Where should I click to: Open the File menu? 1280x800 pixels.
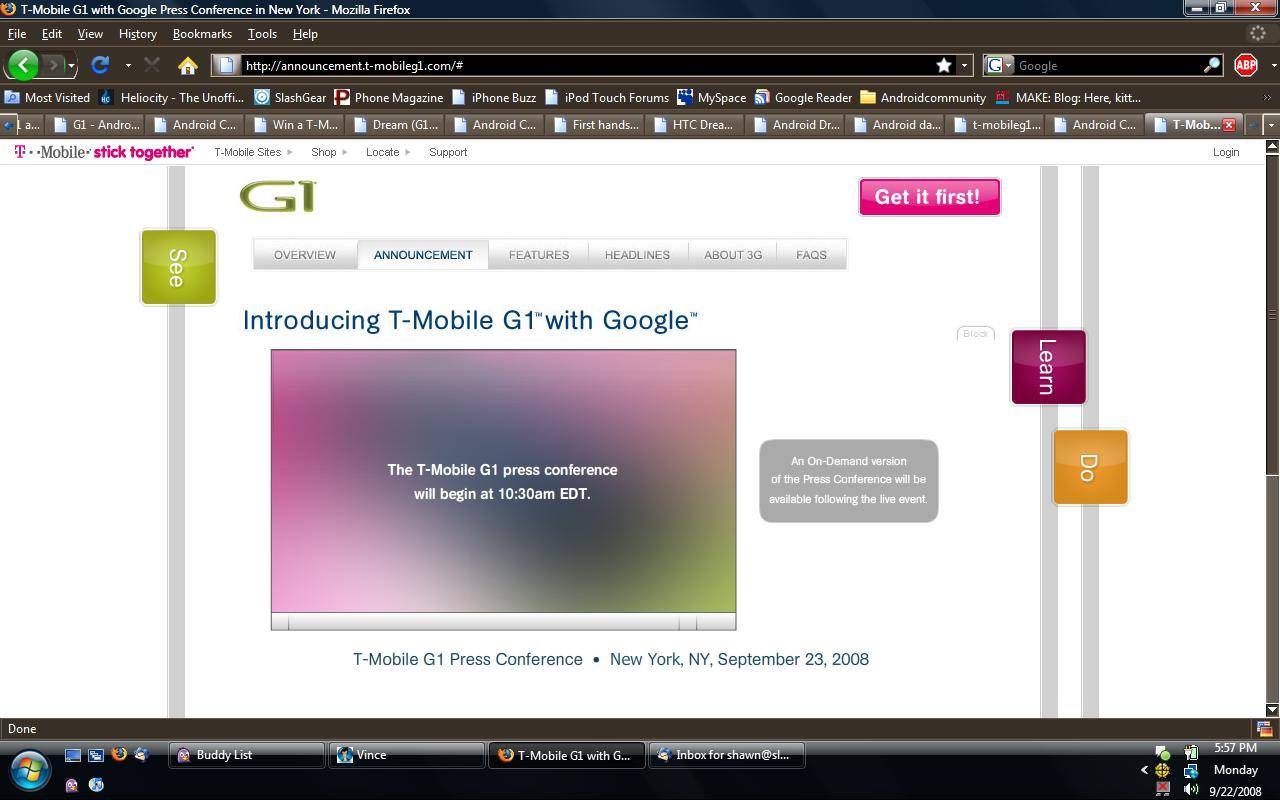[17, 33]
